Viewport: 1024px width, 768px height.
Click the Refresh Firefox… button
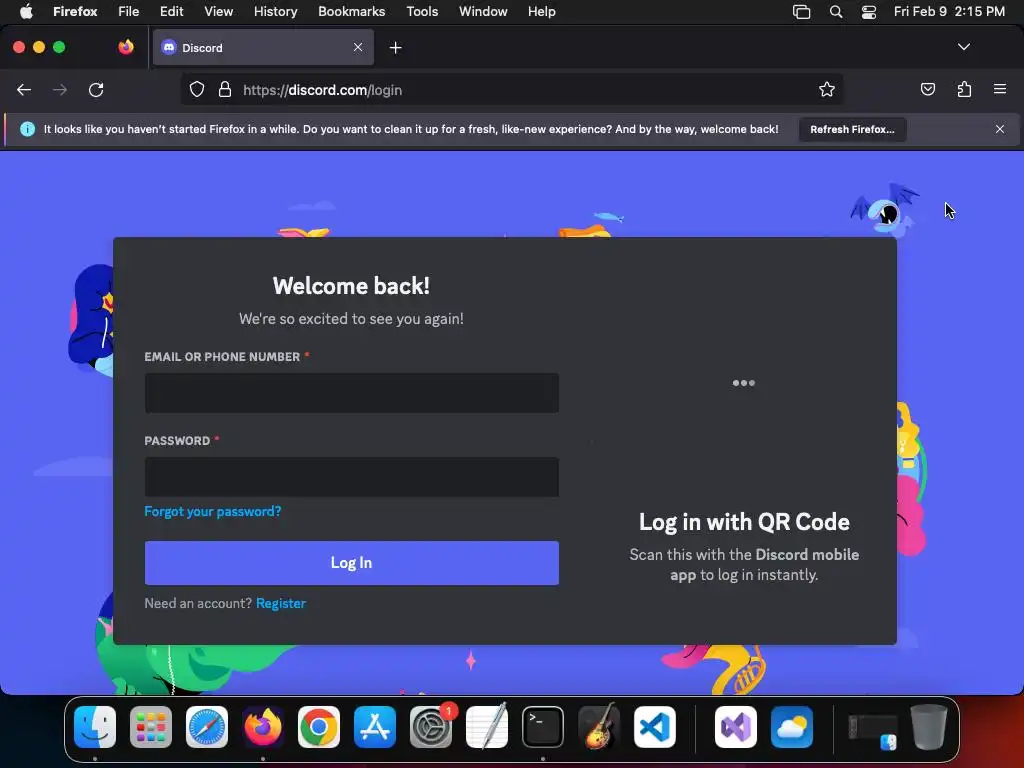852,129
